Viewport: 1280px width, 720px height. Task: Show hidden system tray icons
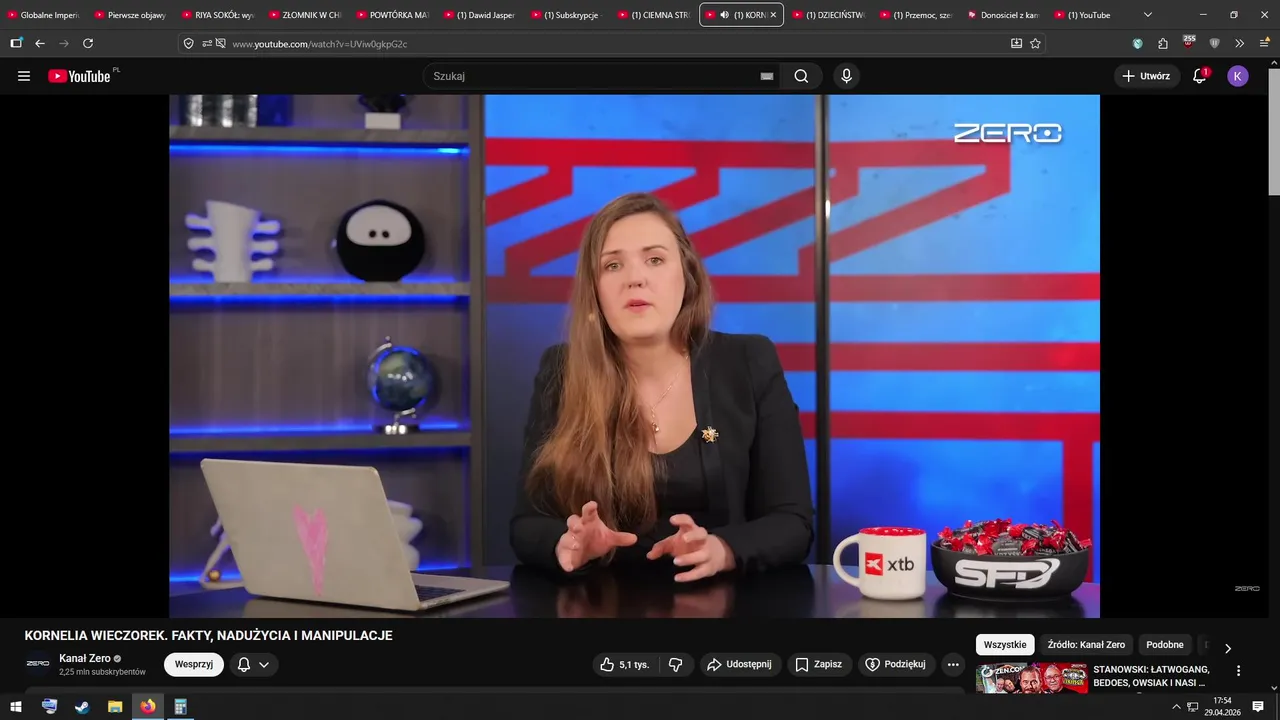[1176, 707]
